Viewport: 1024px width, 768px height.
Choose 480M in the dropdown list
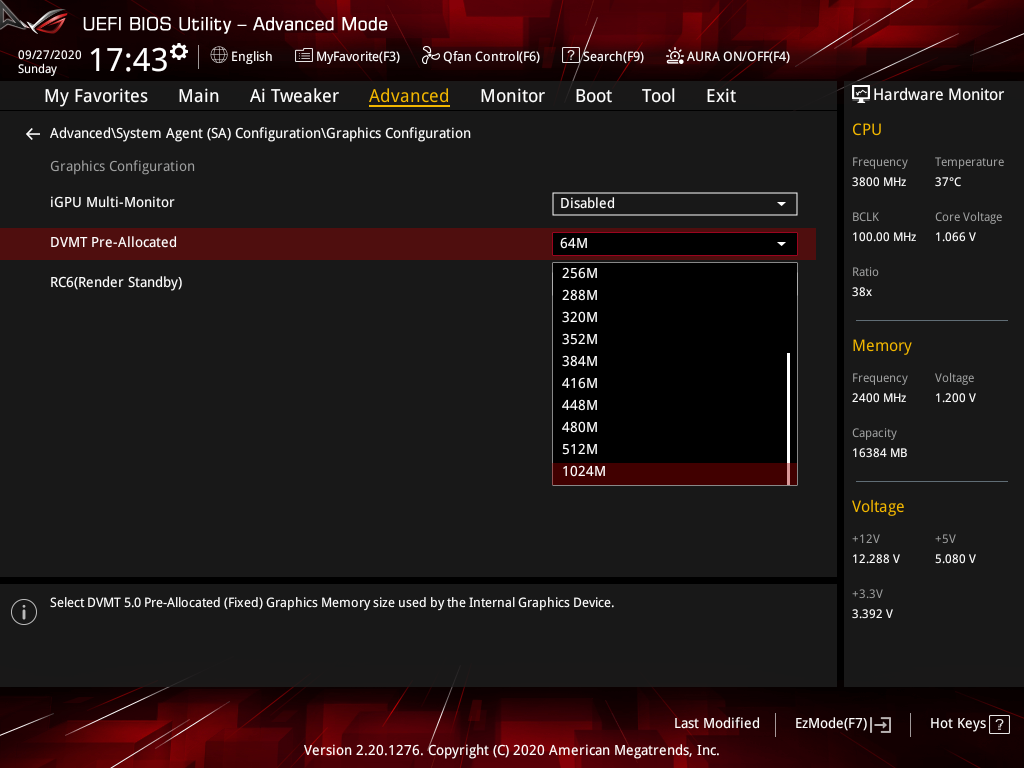670,428
